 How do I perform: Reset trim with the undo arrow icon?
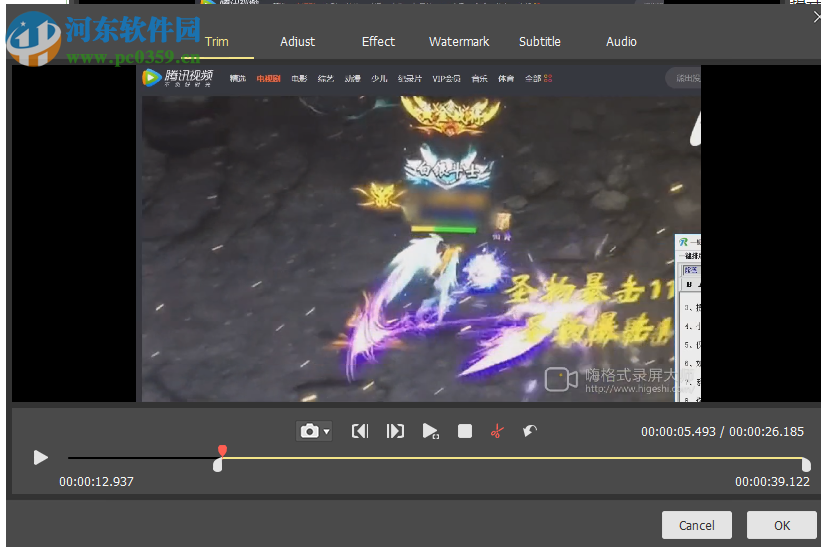[x=530, y=431]
